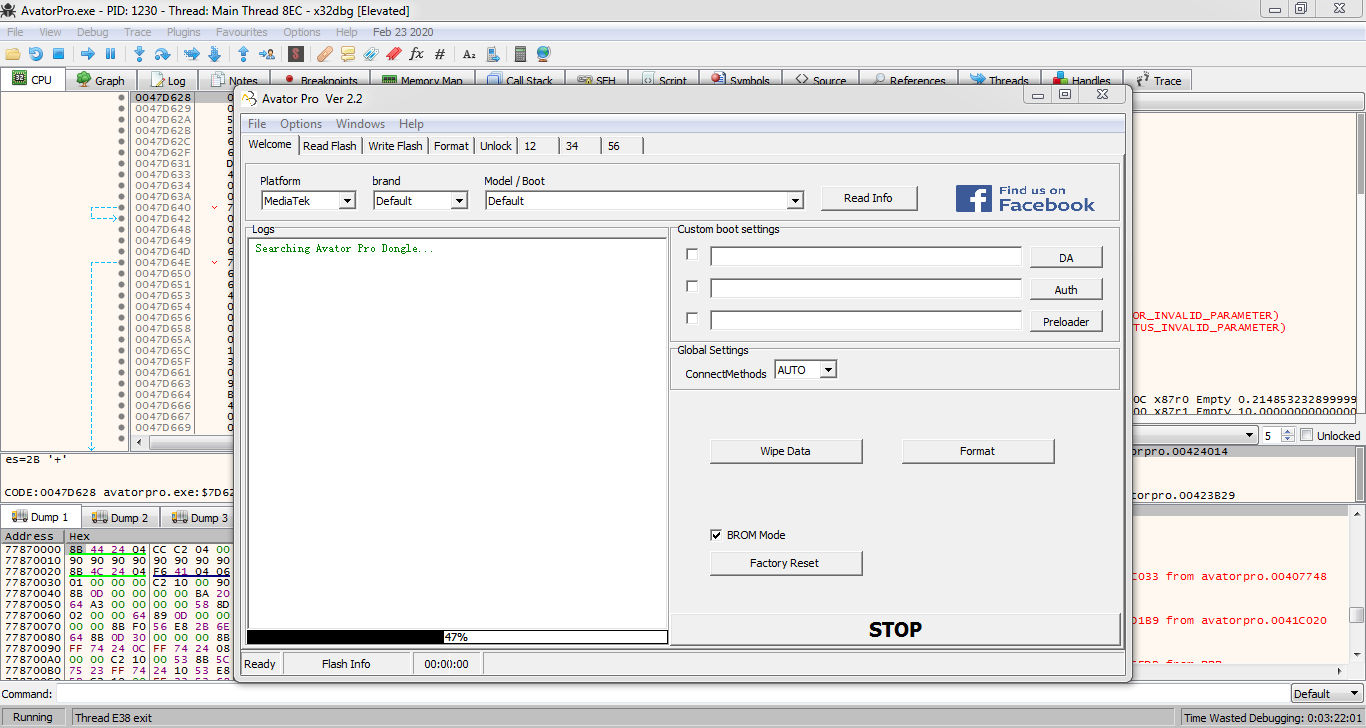This screenshot has height=728, width=1366.
Task: Open the Strings Az icon
Action: (469, 54)
